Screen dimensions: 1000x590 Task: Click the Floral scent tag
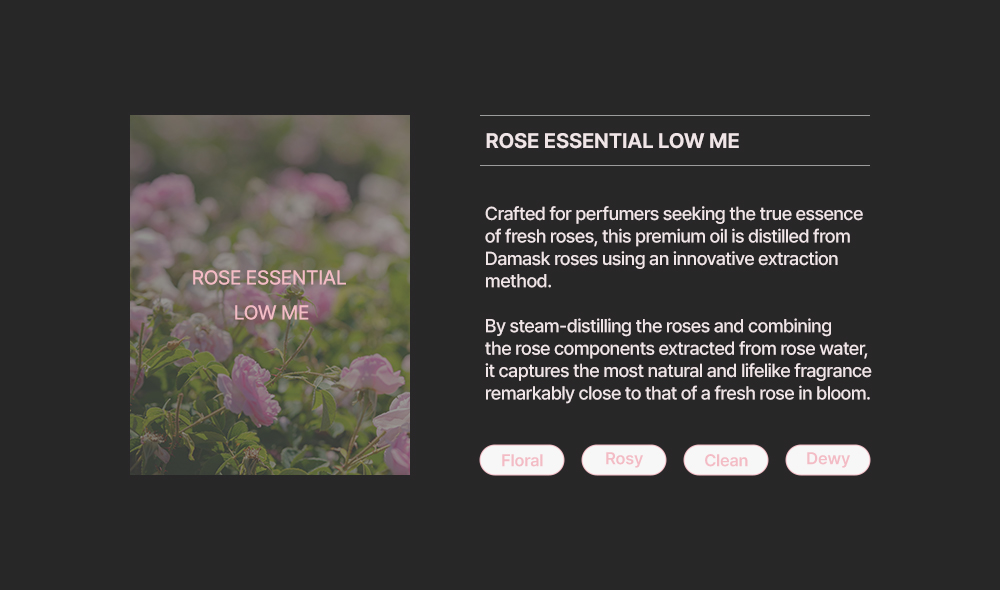(522, 460)
